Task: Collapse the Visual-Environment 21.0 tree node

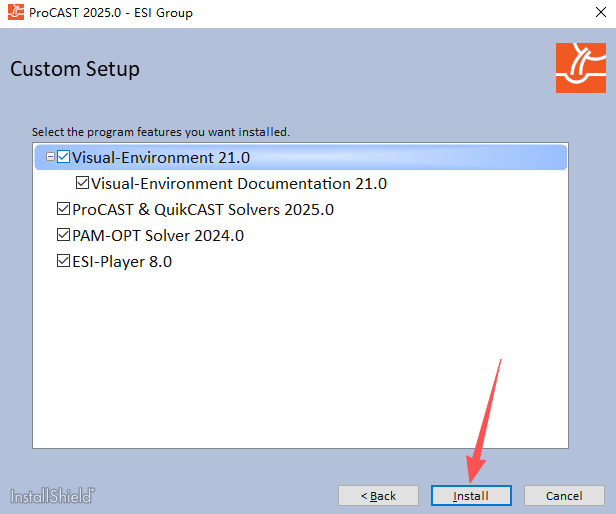Action: (x=50, y=157)
